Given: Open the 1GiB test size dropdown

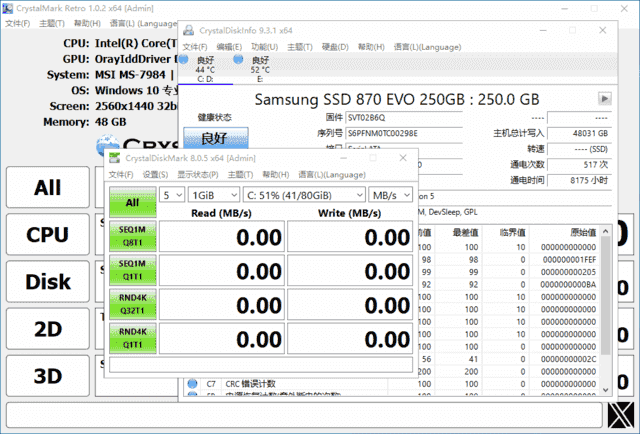Looking at the screenshot, I should tap(214, 194).
